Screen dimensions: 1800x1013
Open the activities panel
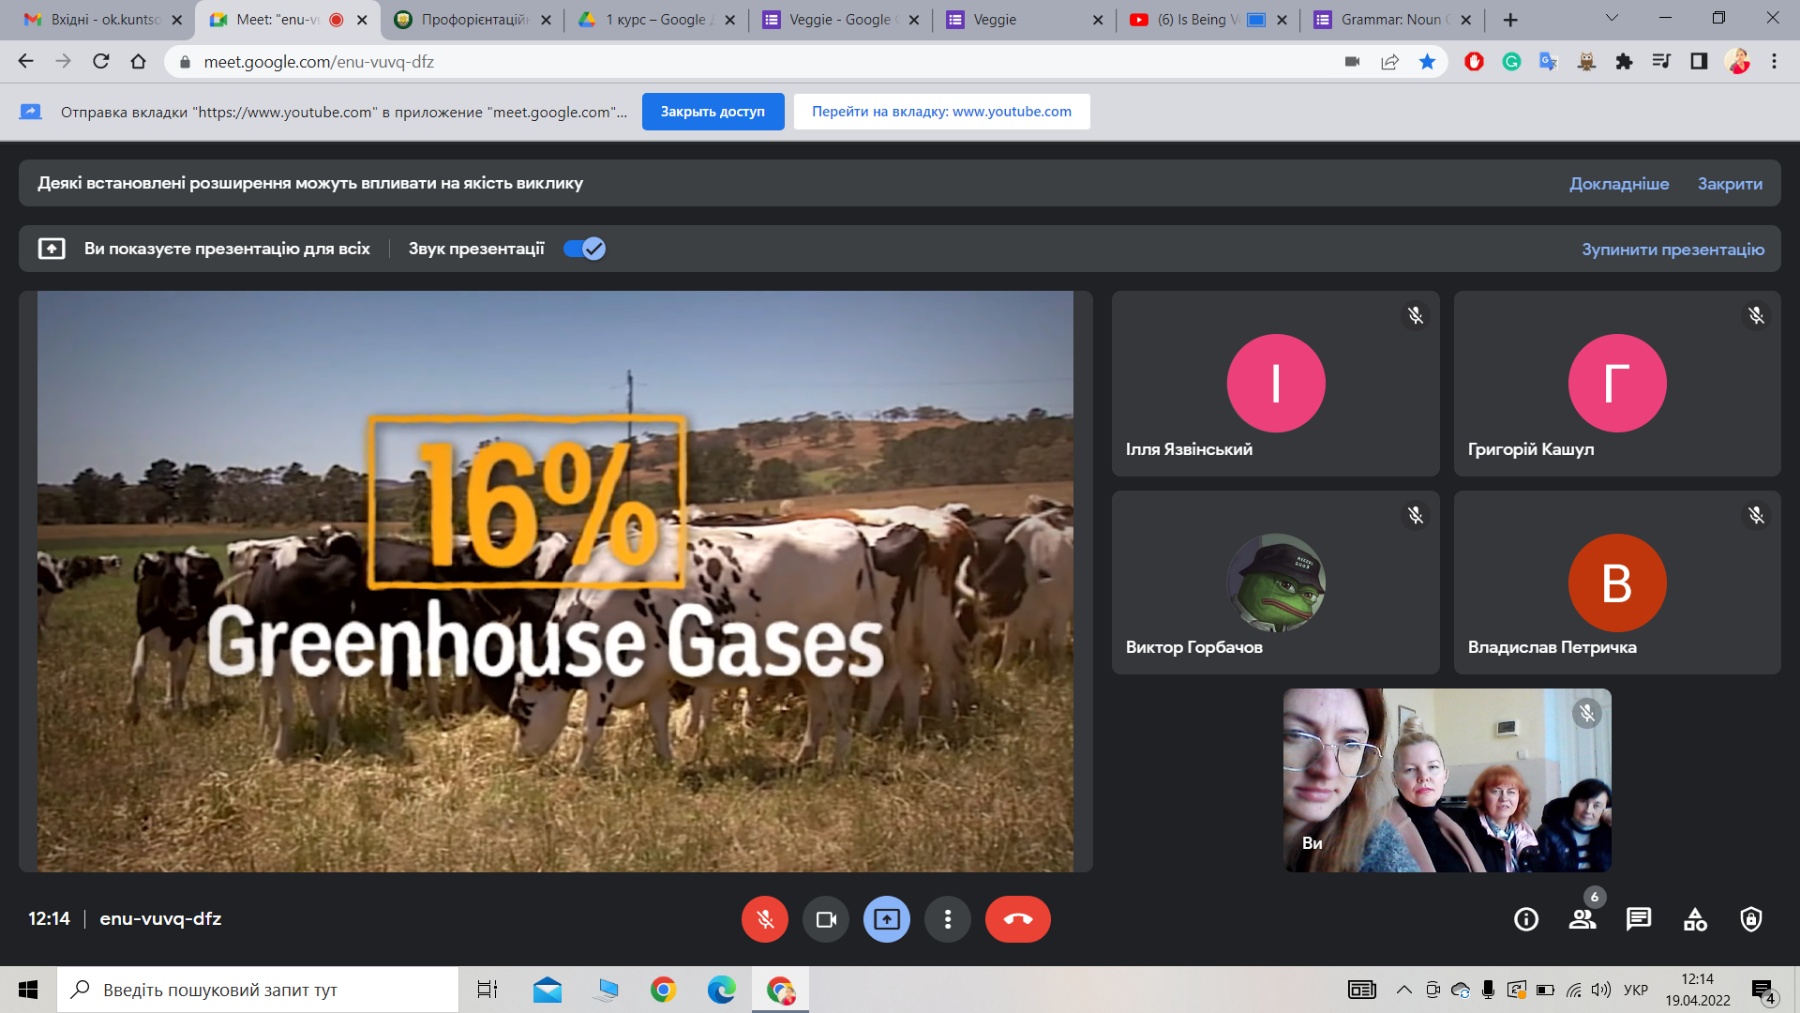point(1695,919)
